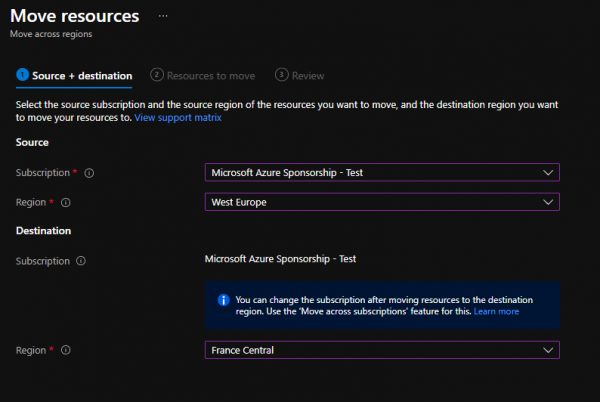
Task: Click the chevron arrow on Microsoft Azure Sponsorship dropdown
Action: coord(548,173)
